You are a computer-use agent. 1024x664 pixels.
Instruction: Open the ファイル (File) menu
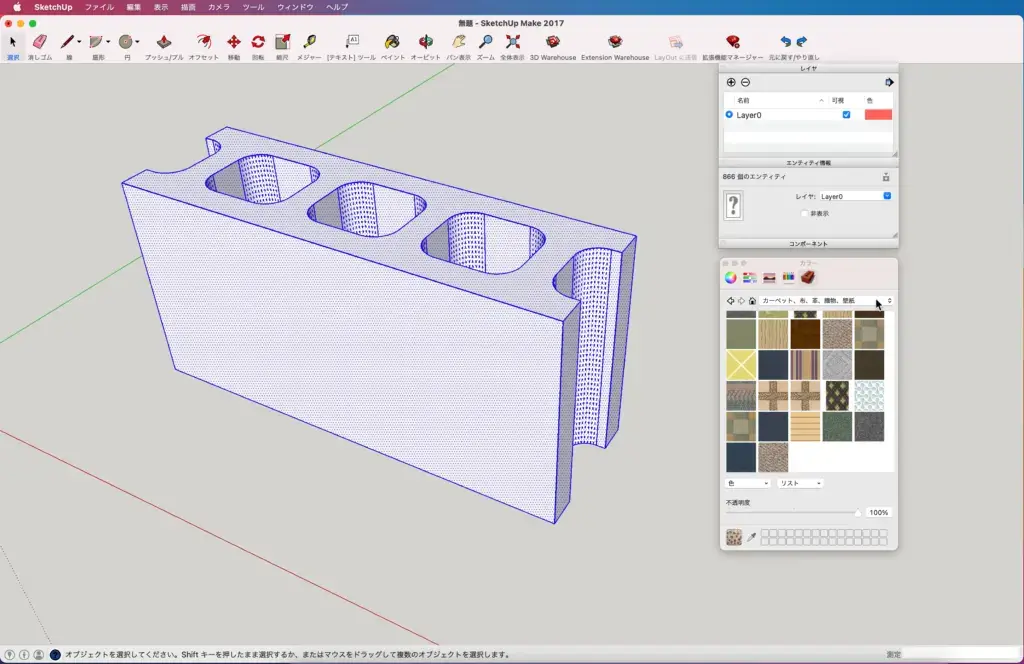click(x=99, y=7)
